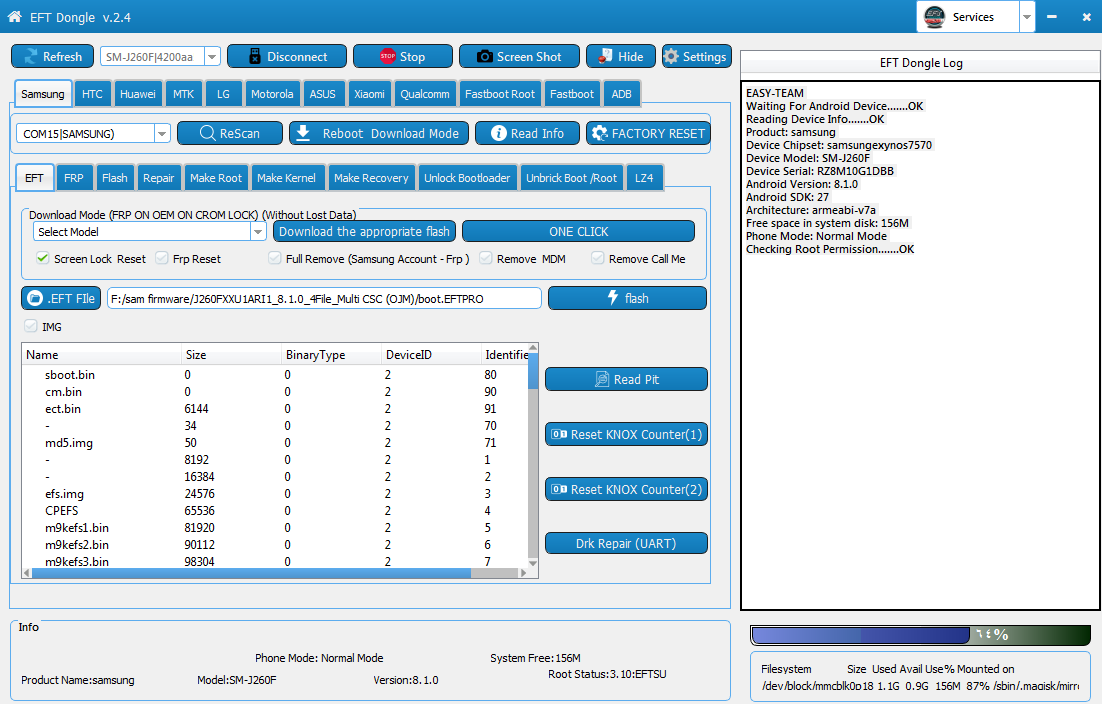Switch to the Huawei tab
Viewport: 1102px width, 704px height.
[137, 94]
